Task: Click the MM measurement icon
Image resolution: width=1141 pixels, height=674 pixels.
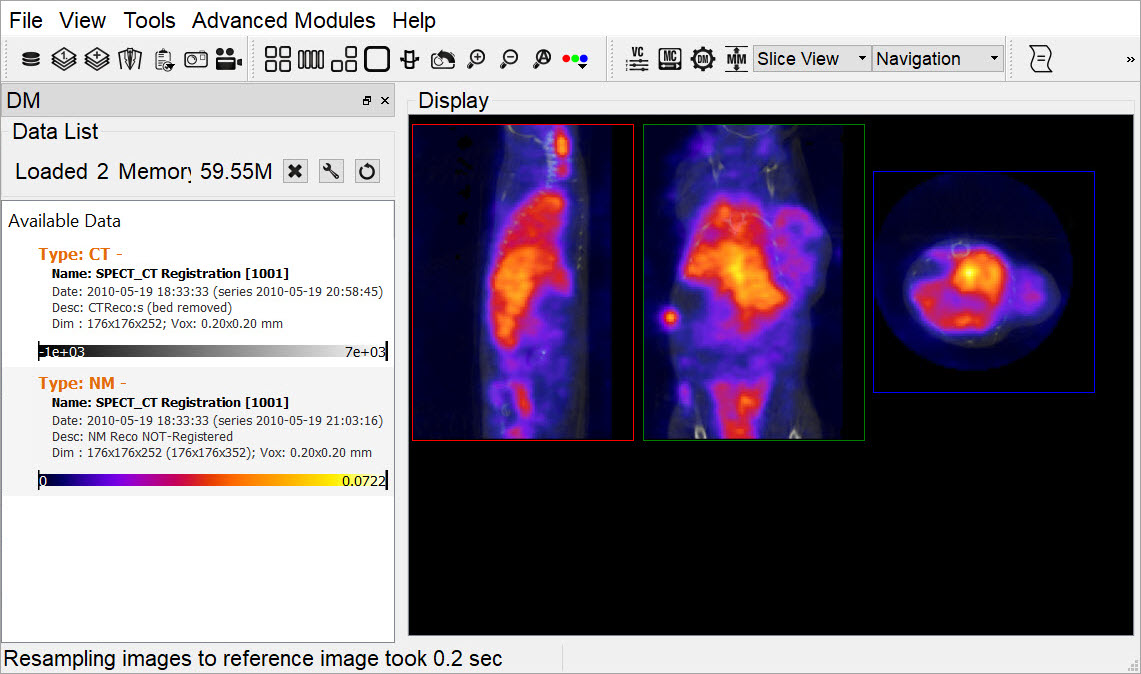Action: [x=736, y=59]
